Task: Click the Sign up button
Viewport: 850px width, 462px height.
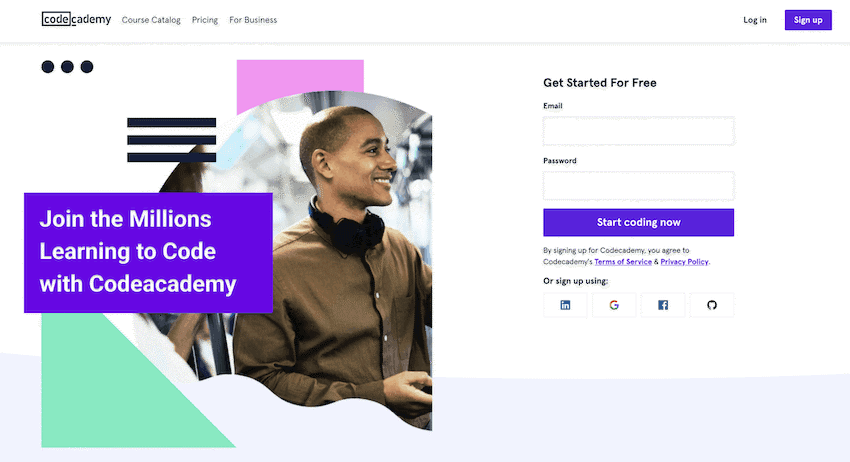Action: [808, 20]
